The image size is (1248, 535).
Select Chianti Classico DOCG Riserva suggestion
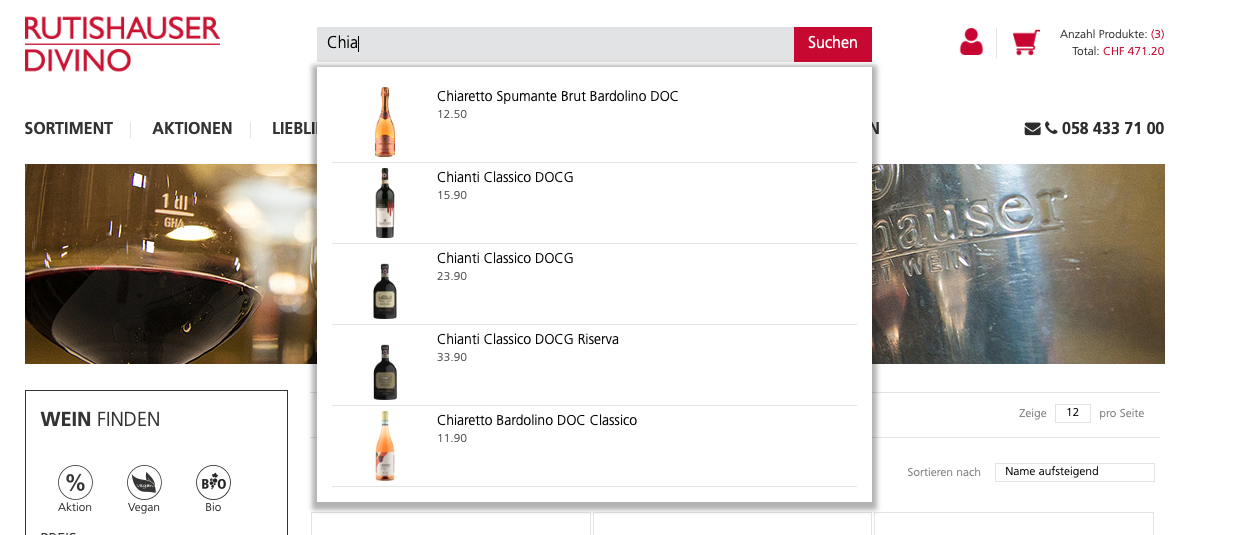point(527,340)
